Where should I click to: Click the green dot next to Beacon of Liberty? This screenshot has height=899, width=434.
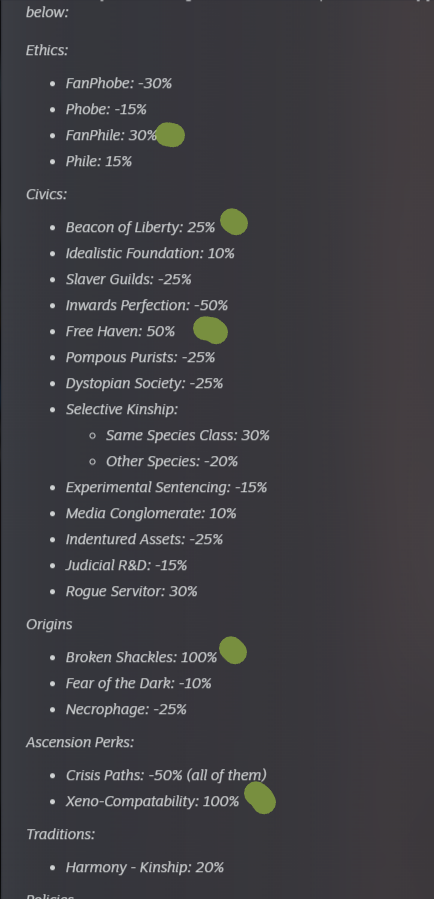coord(234,222)
